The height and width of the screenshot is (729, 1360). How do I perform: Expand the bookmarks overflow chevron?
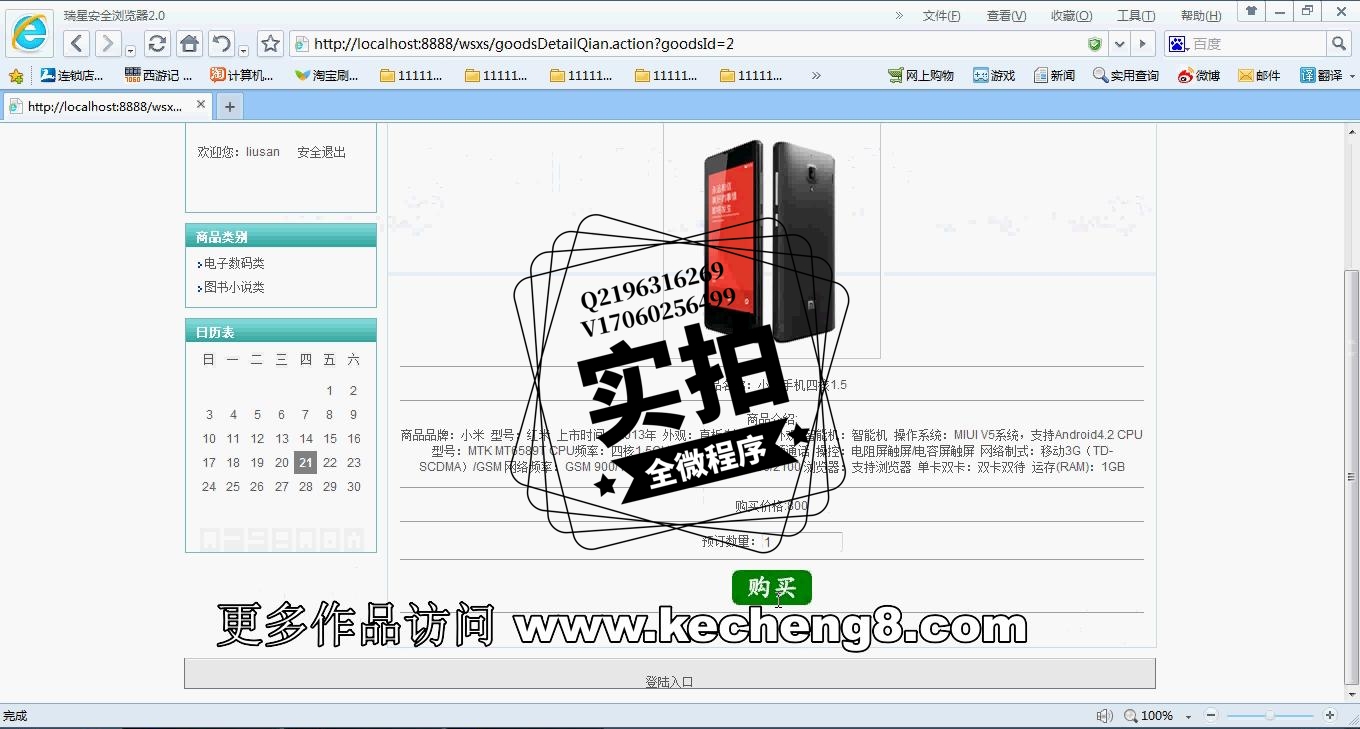coord(816,75)
